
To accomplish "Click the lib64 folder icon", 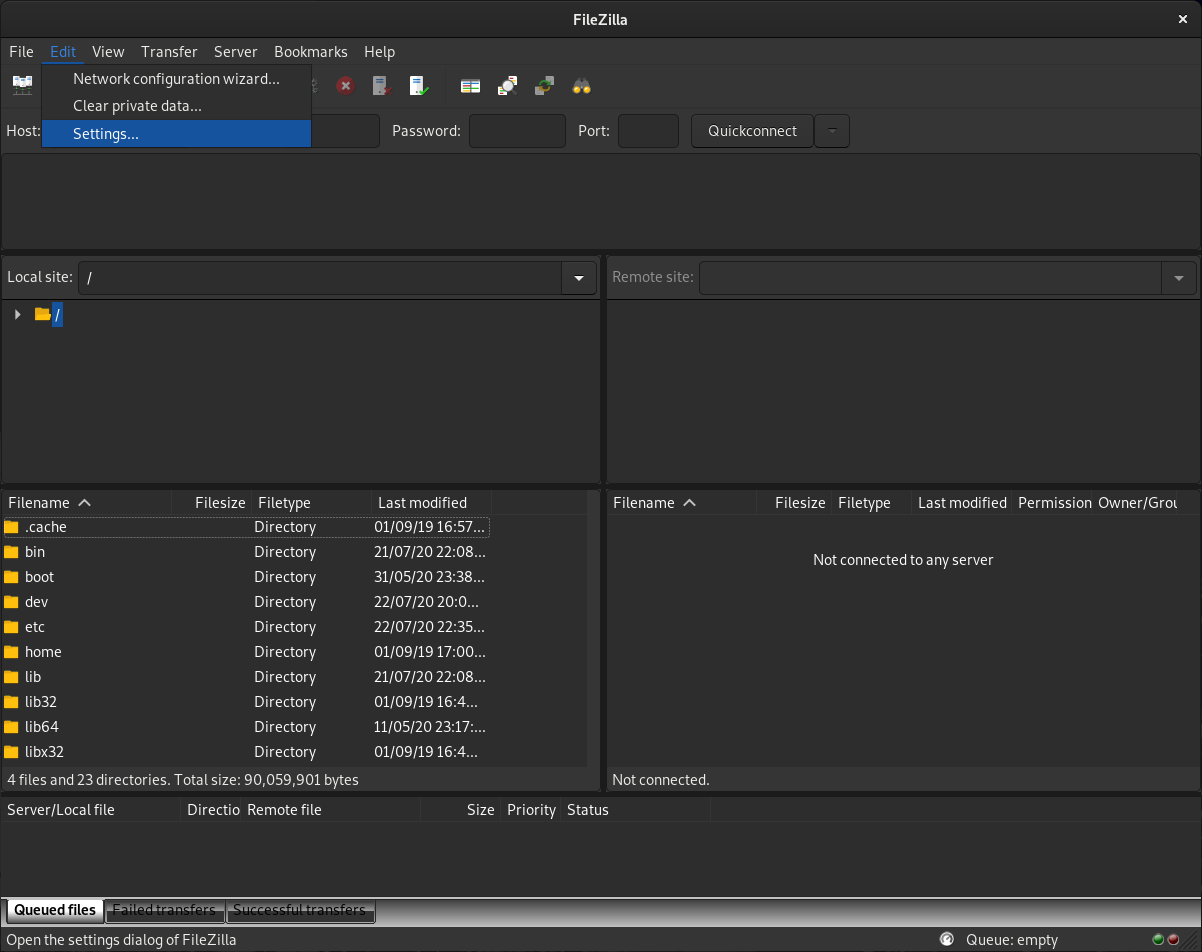I will 12,727.
